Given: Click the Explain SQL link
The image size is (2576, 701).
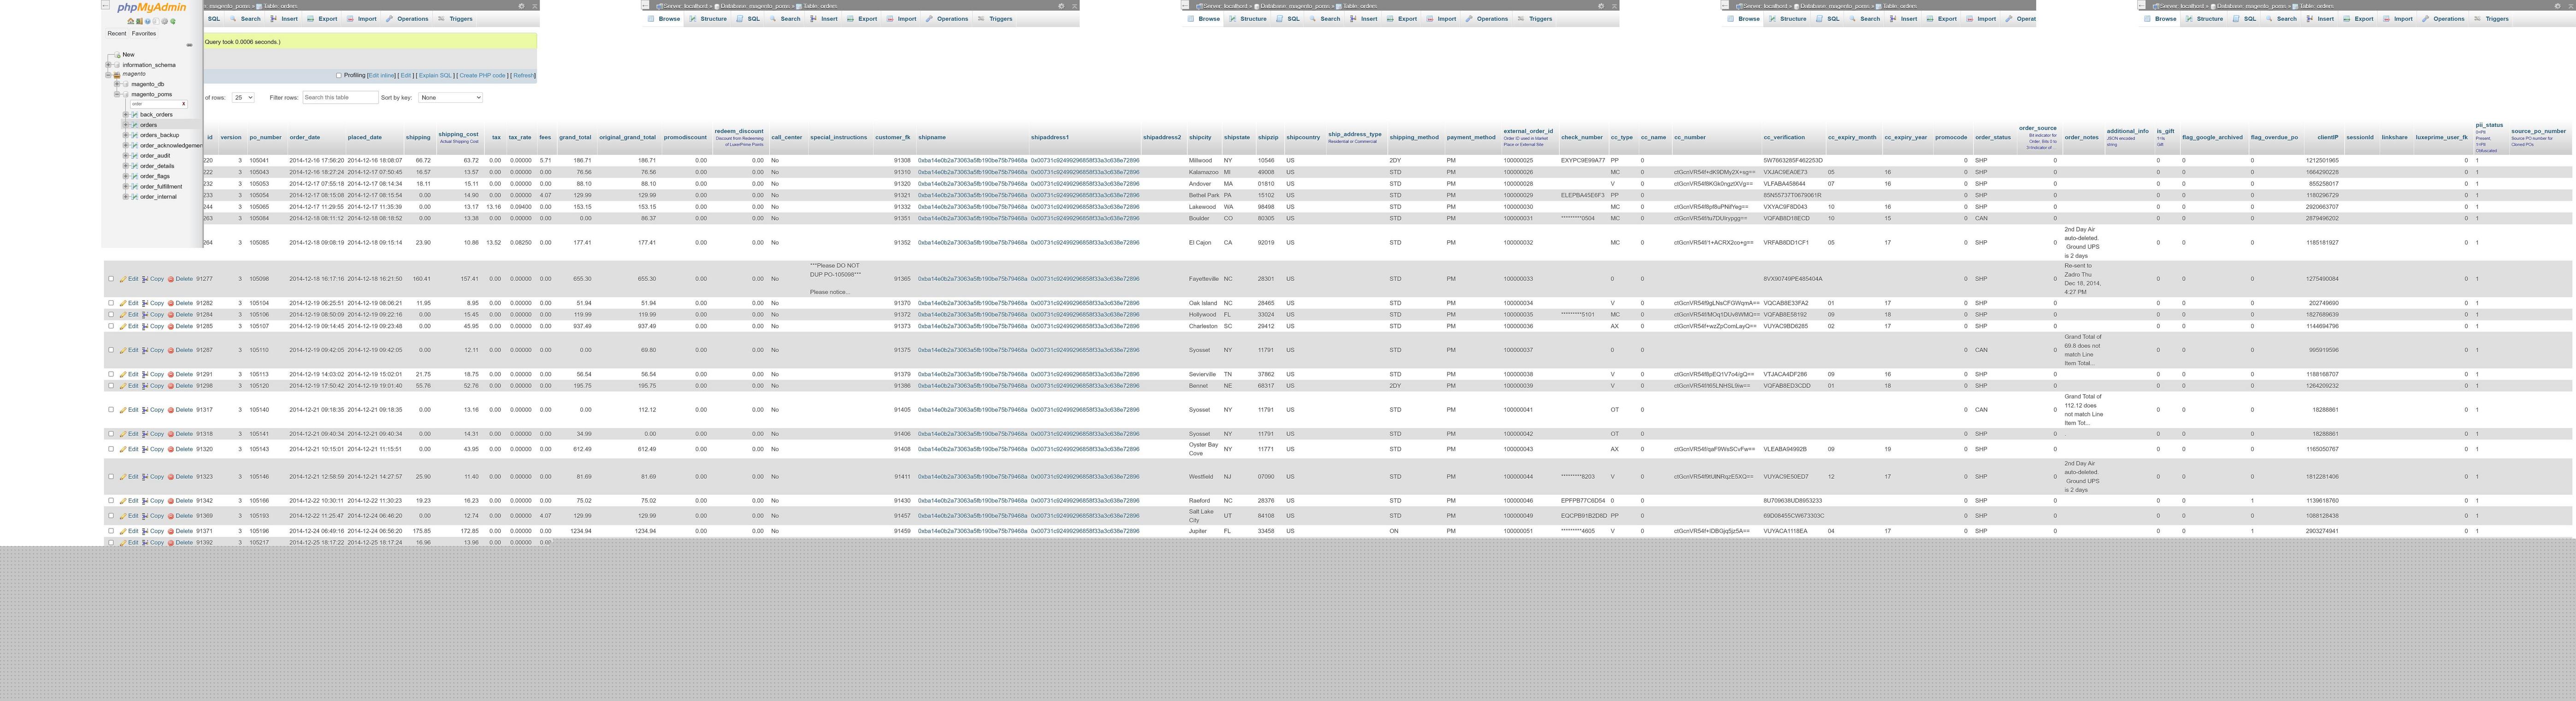Looking at the screenshot, I should [435, 75].
